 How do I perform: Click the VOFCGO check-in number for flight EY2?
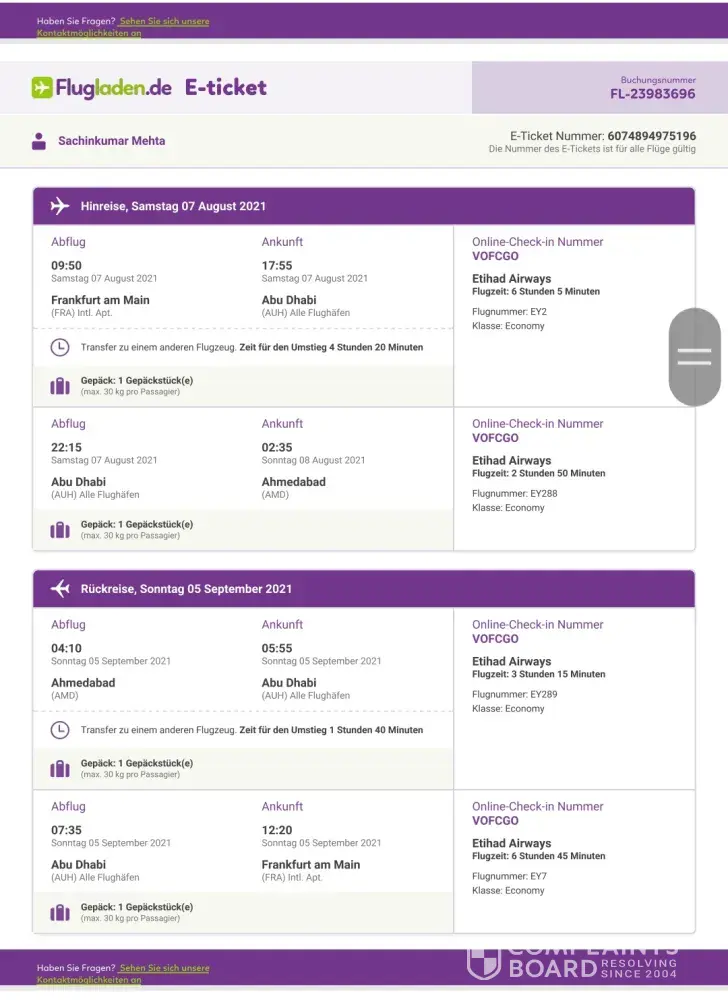(x=495, y=256)
